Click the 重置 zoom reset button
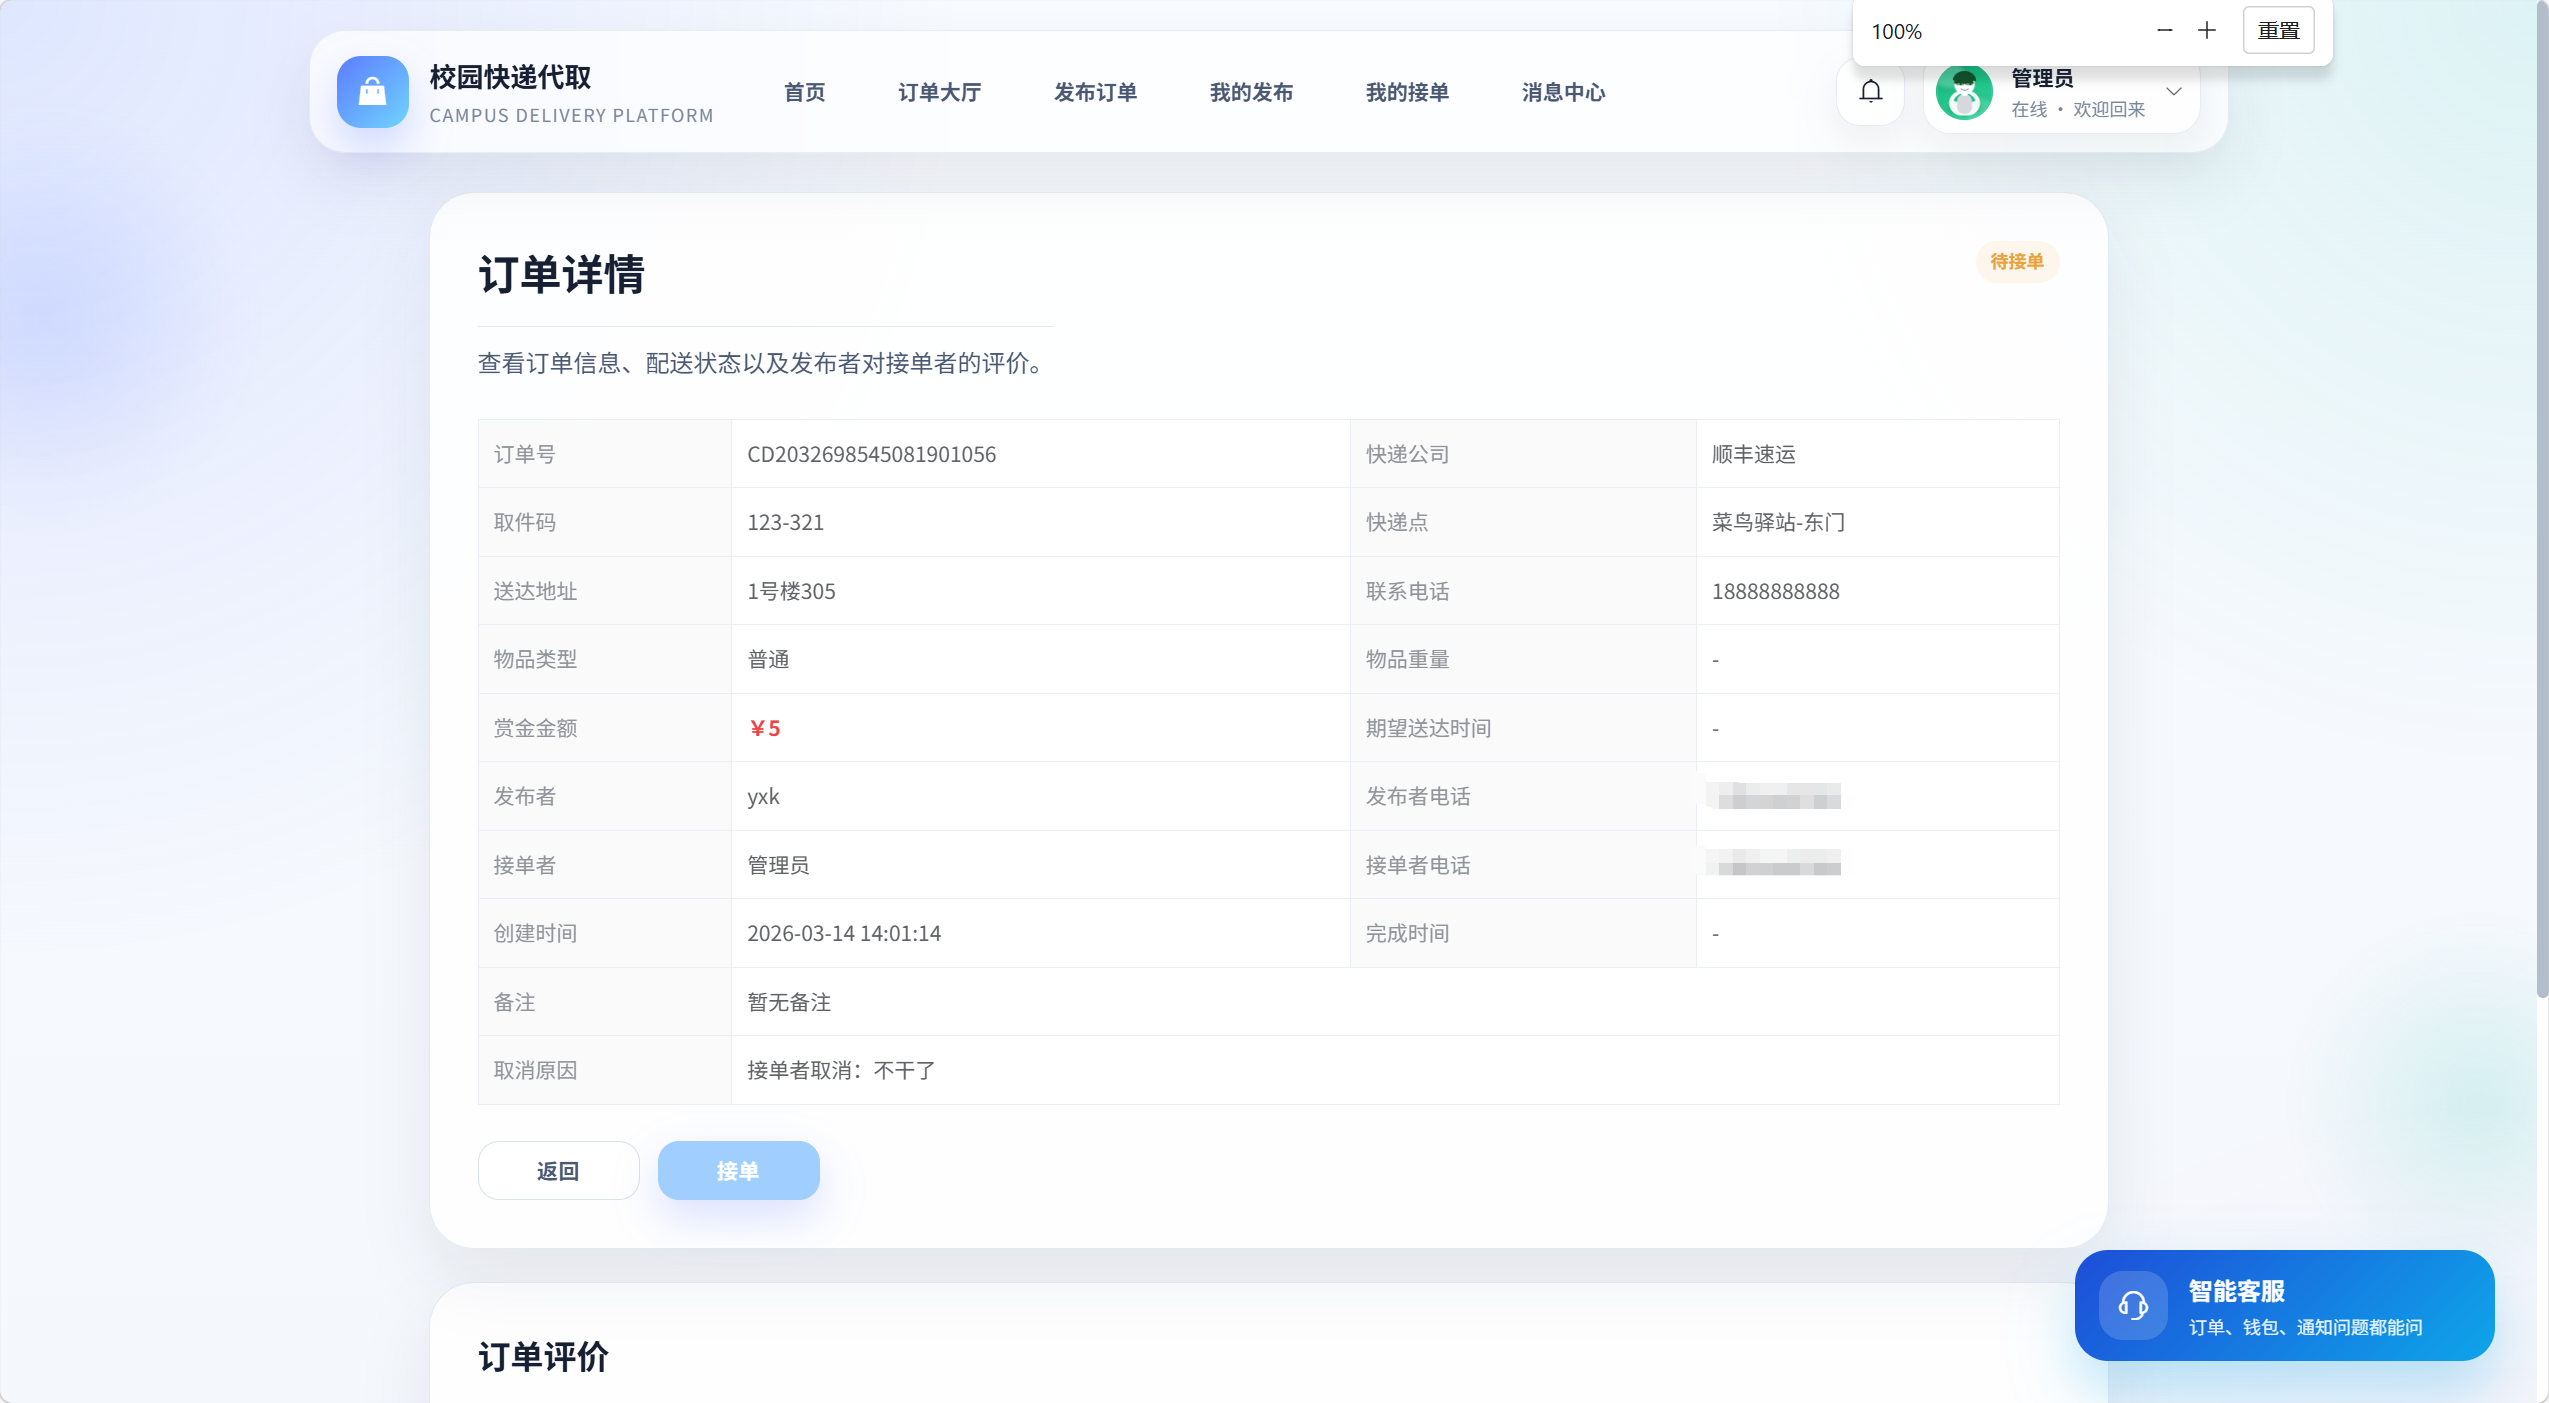2549x1403 pixels. point(2278,31)
